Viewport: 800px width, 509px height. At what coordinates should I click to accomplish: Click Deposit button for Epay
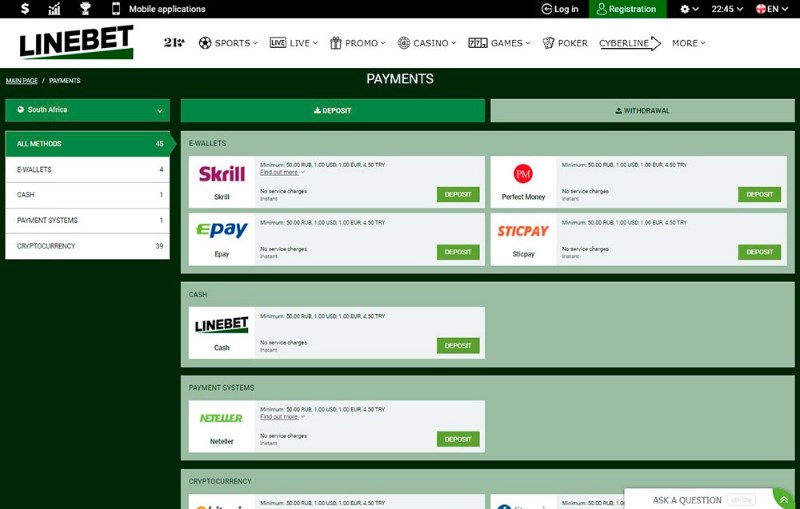[x=458, y=252]
